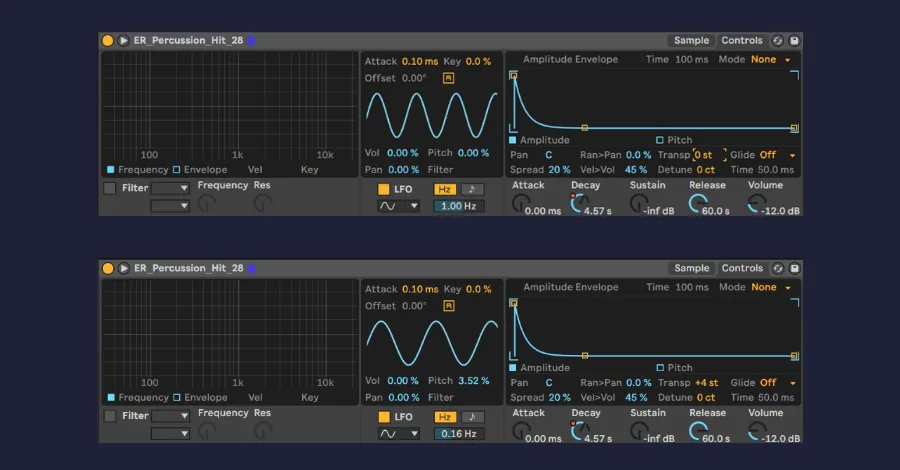Play sample preview in the top Simpler
This screenshot has height=470, width=900.
[123, 40]
